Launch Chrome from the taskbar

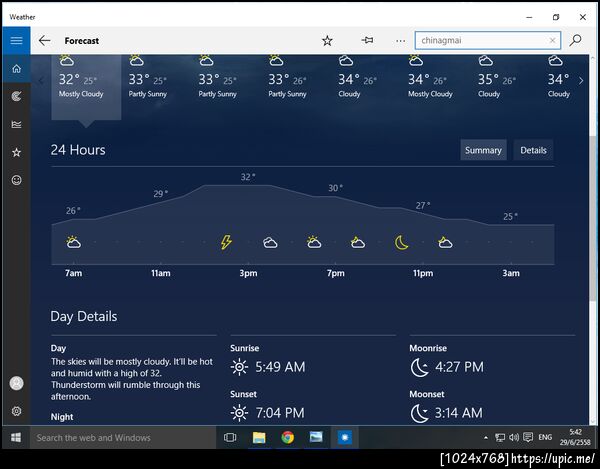pyautogui.click(x=287, y=437)
